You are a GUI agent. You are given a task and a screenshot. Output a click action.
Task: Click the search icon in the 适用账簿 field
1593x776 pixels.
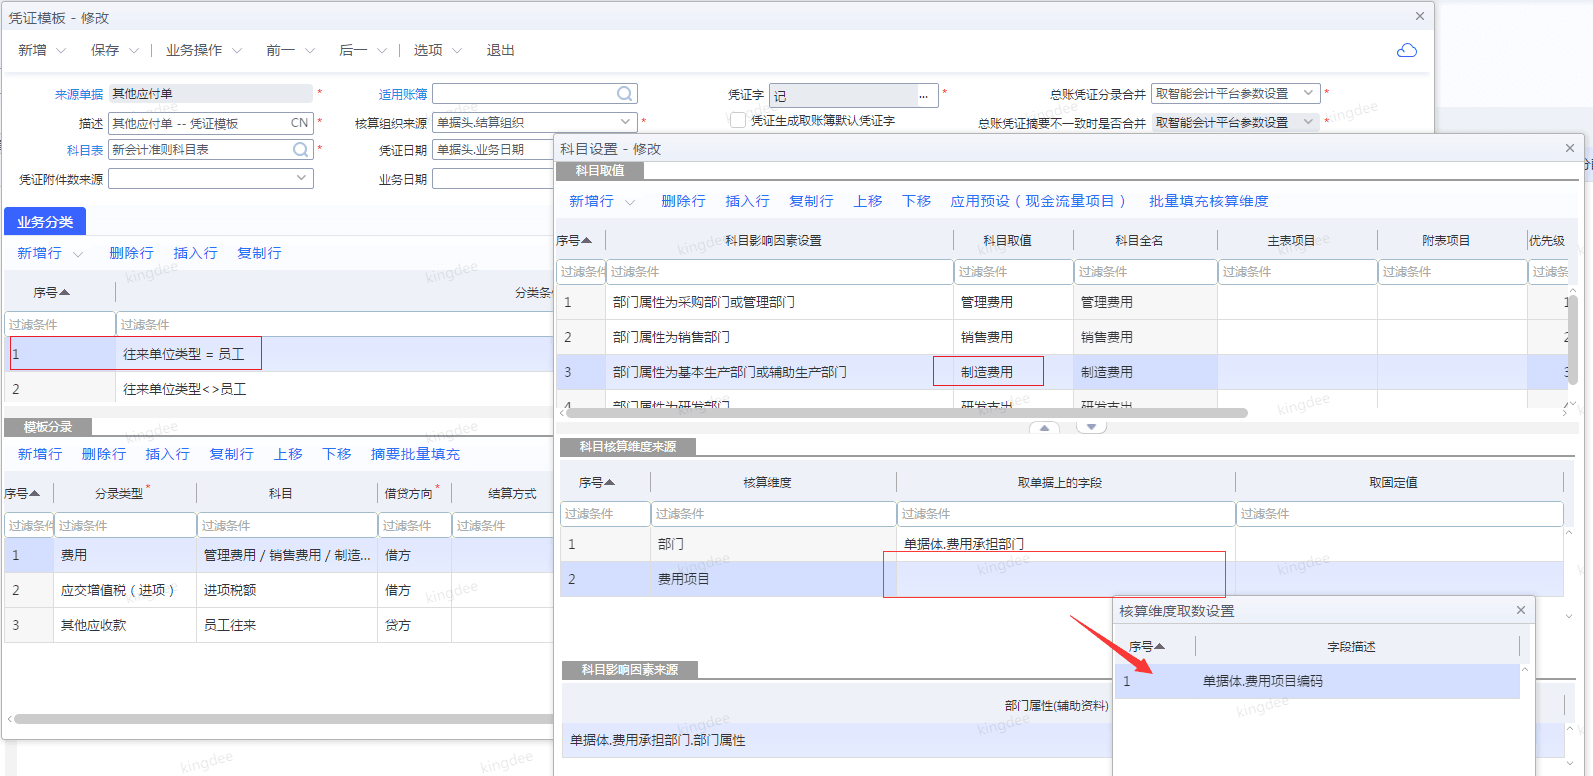[624, 94]
